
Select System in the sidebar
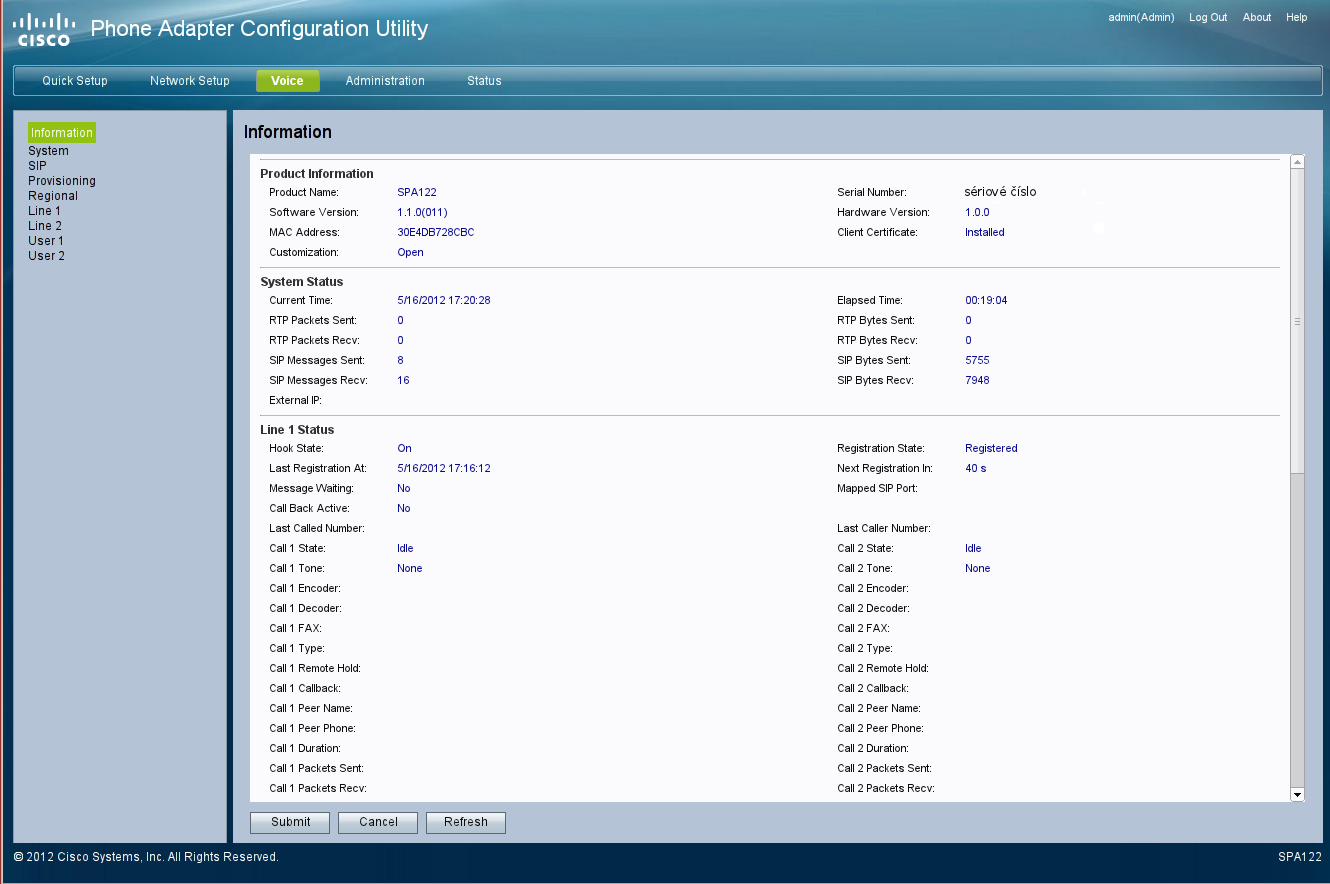[x=48, y=151]
